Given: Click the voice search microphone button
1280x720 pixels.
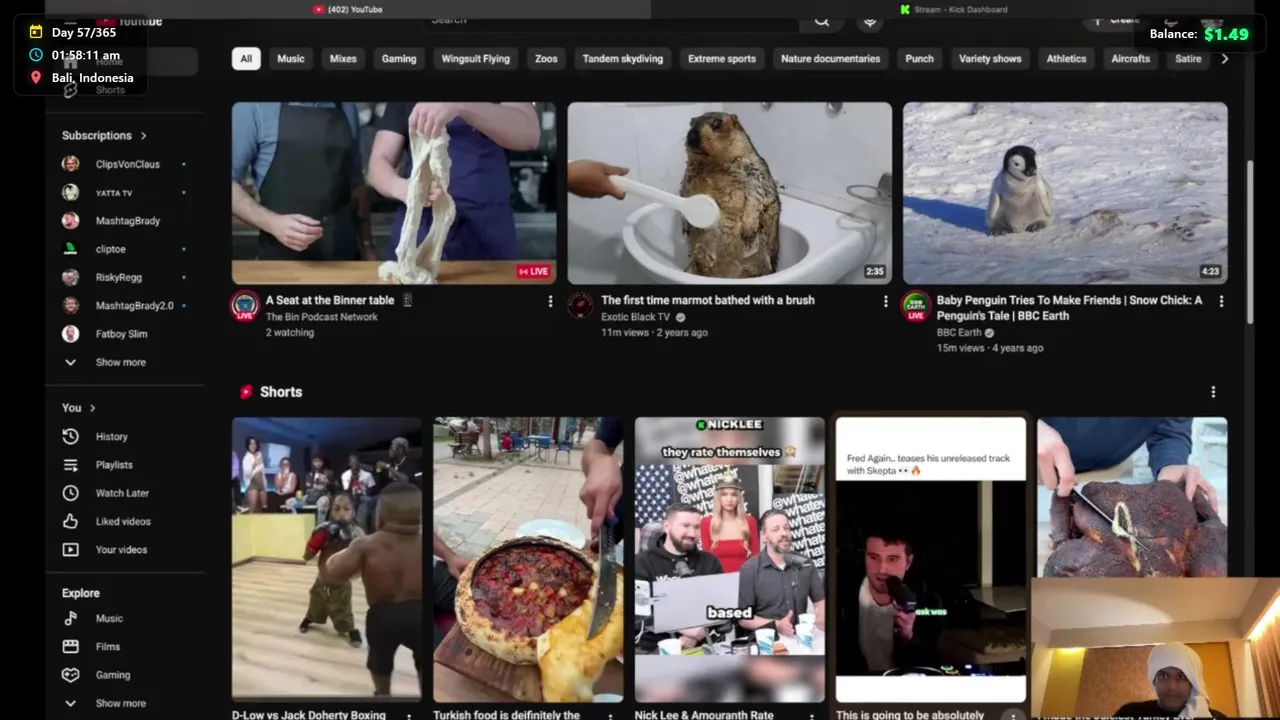Looking at the screenshot, I should (x=869, y=20).
